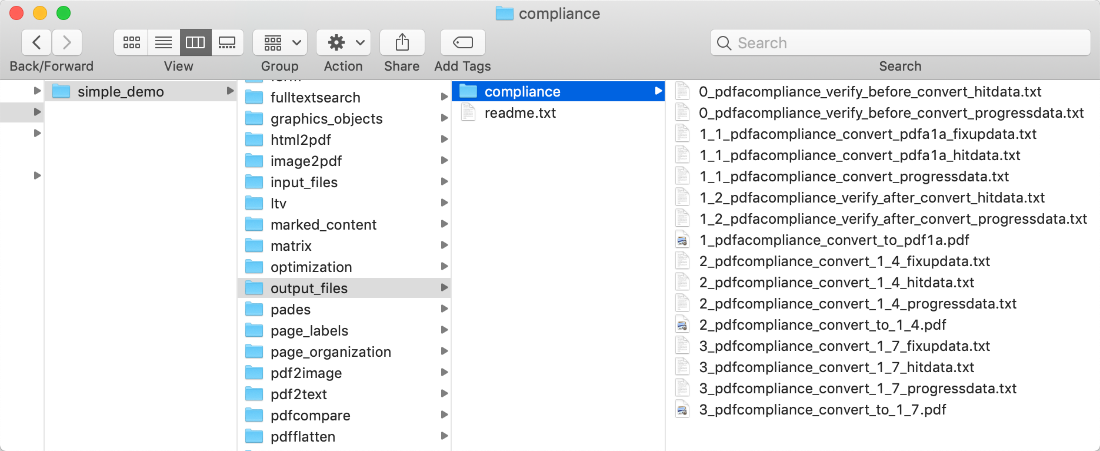Viewport: 1100px width, 451px height.
Task: Expand the simple_demo folder arrow
Action: [x=231, y=92]
